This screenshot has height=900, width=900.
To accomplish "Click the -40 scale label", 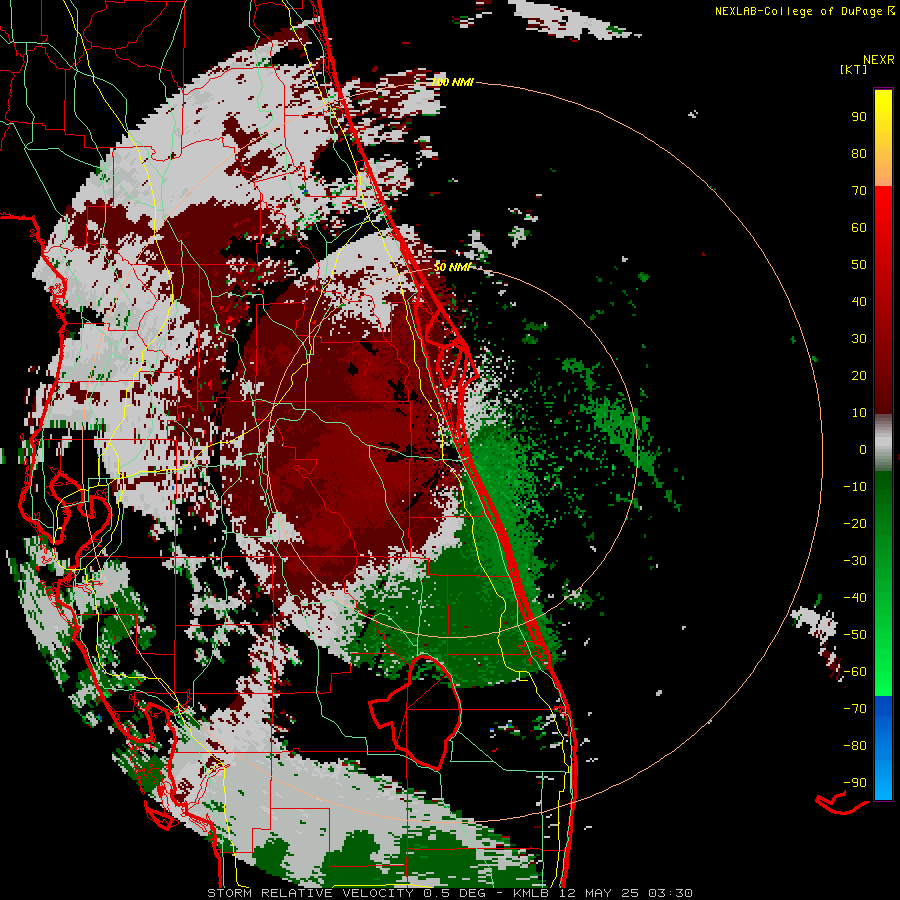I will [855, 598].
